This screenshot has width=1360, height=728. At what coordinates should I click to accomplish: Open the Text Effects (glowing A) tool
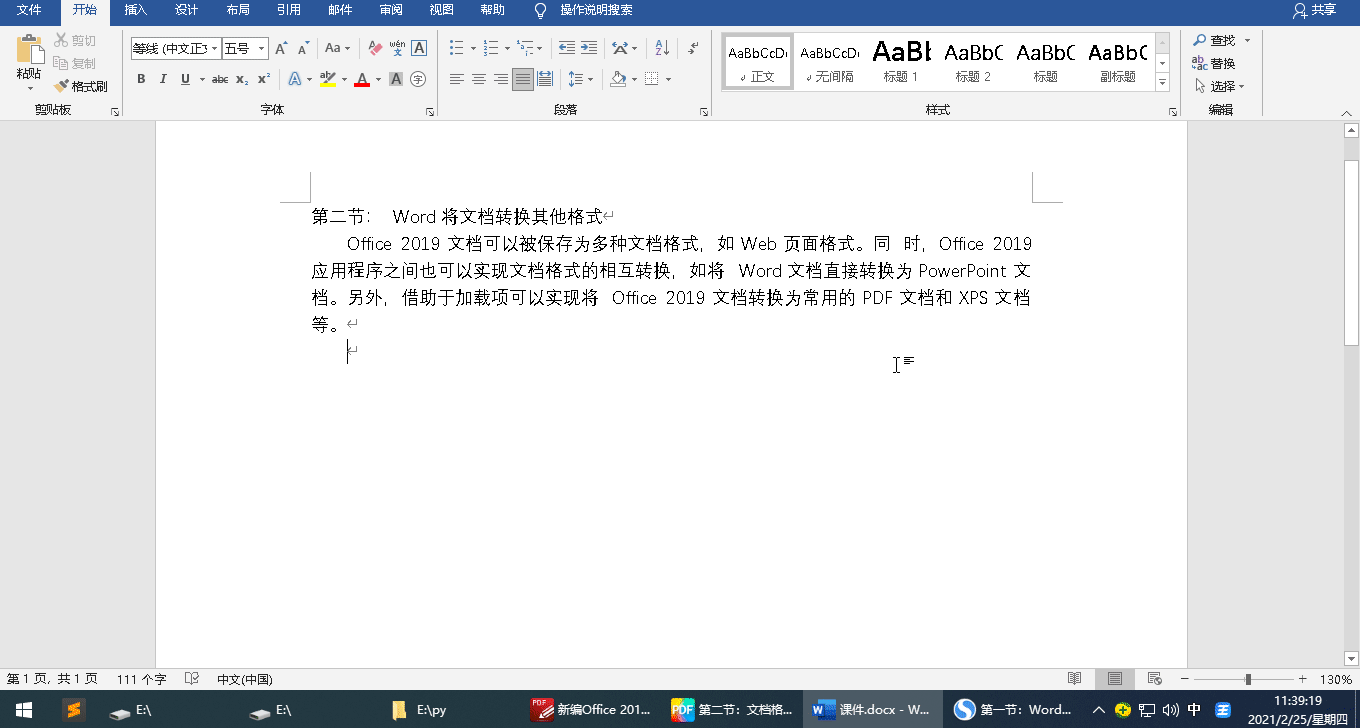click(x=295, y=79)
